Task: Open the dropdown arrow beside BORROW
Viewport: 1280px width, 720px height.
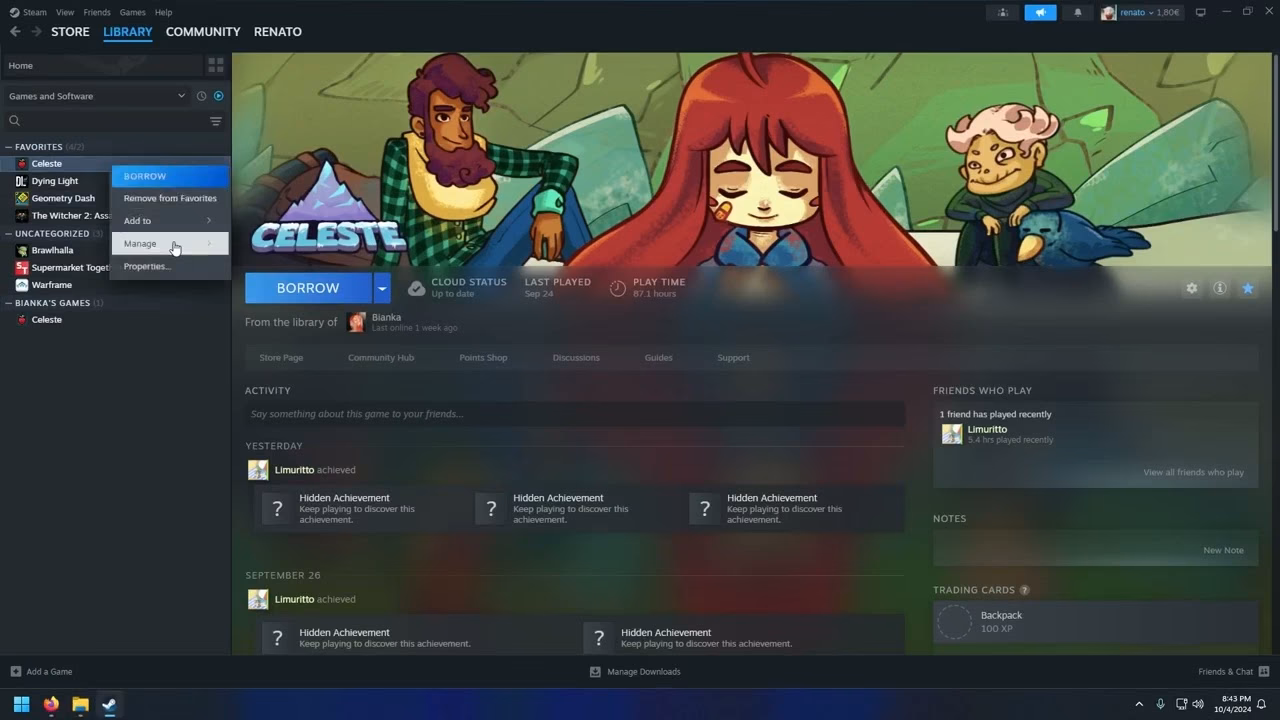Action: (382, 288)
